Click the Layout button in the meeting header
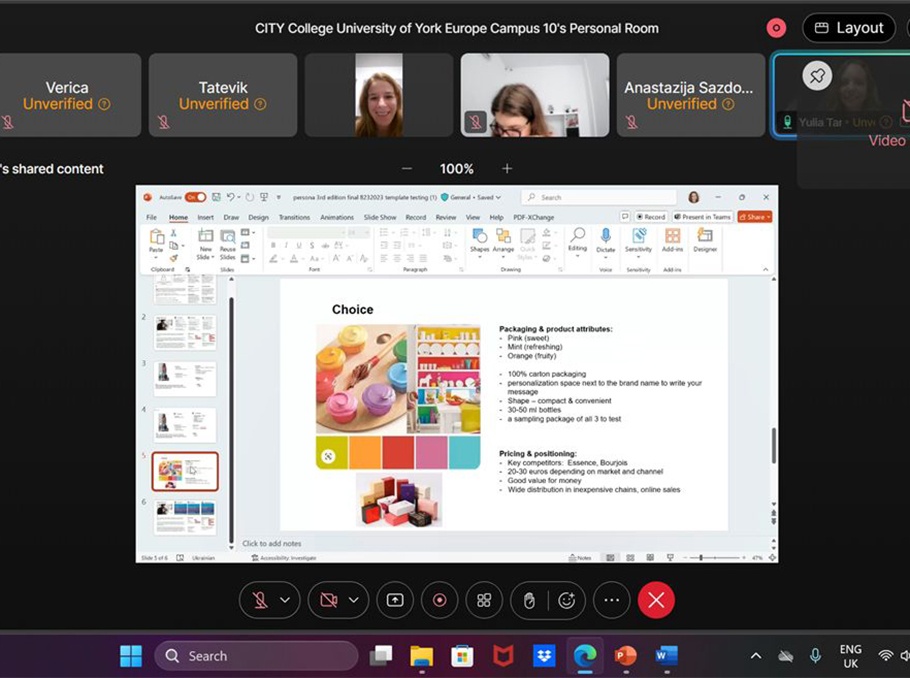The height and width of the screenshot is (678, 910). pos(848,28)
